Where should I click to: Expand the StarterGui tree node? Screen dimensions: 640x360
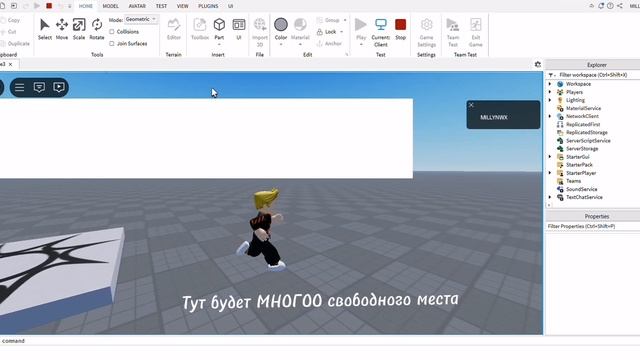[550, 157]
